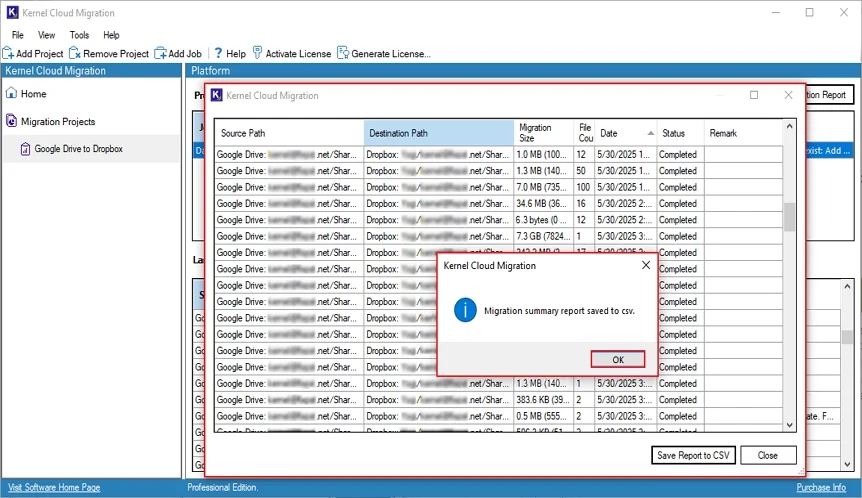Sort by the Migration Size column header
The image size is (862, 498).
pos(543,133)
